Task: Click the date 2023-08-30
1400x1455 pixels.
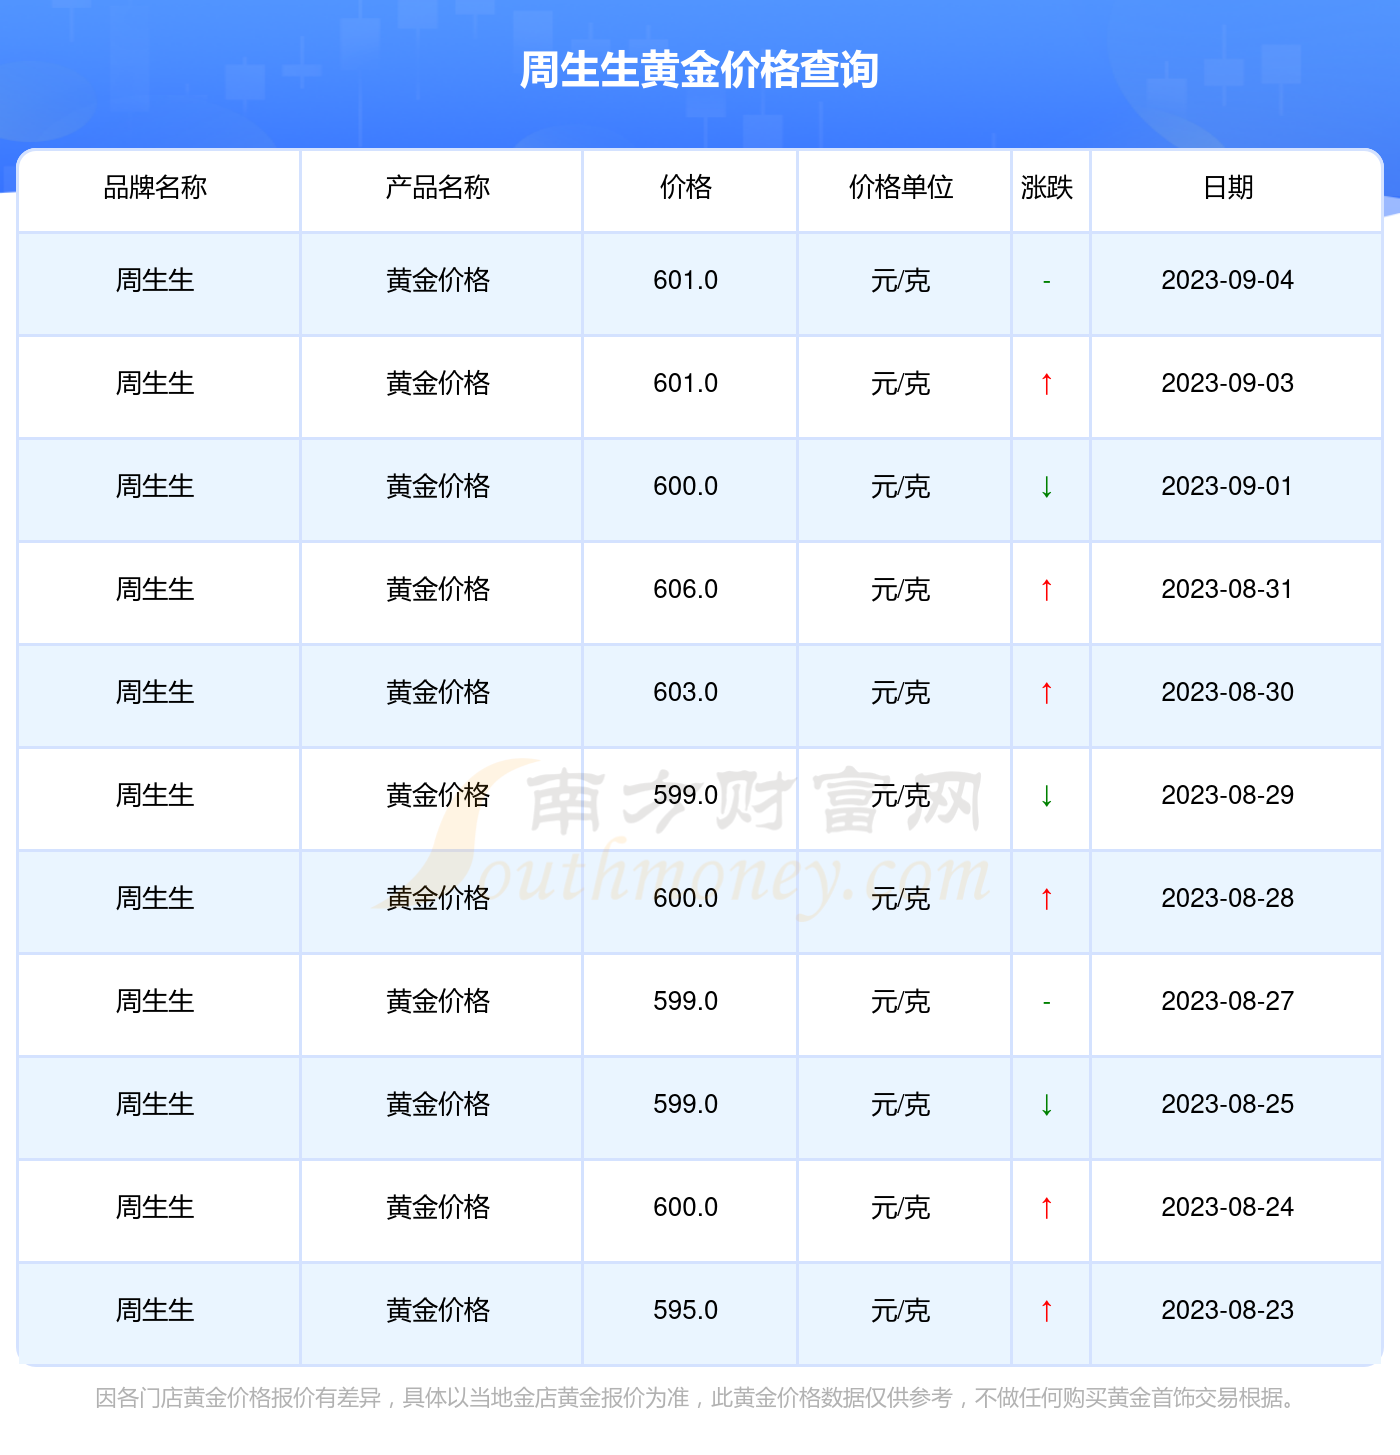Action: (1227, 693)
